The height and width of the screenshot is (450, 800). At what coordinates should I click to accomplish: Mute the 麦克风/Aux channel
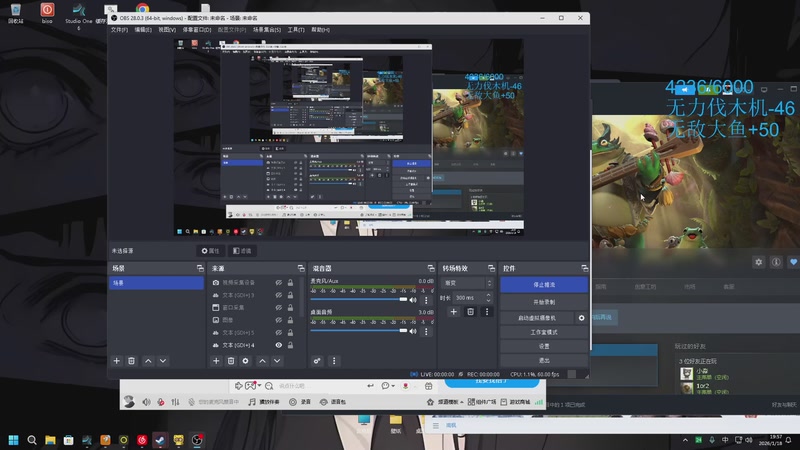coord(413,300)
